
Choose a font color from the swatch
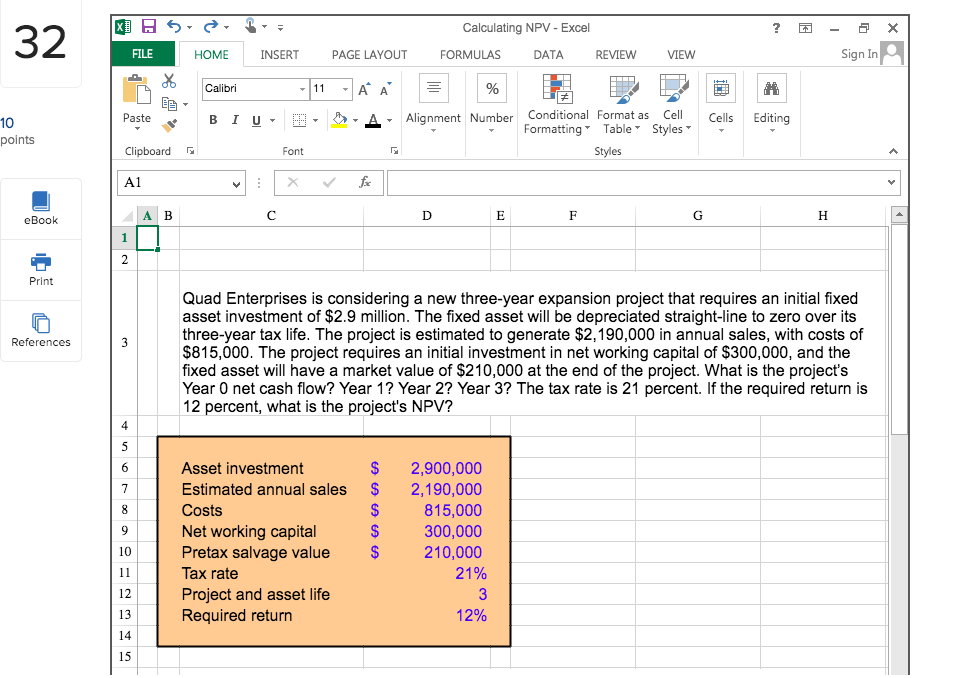[x=371, y=119]
